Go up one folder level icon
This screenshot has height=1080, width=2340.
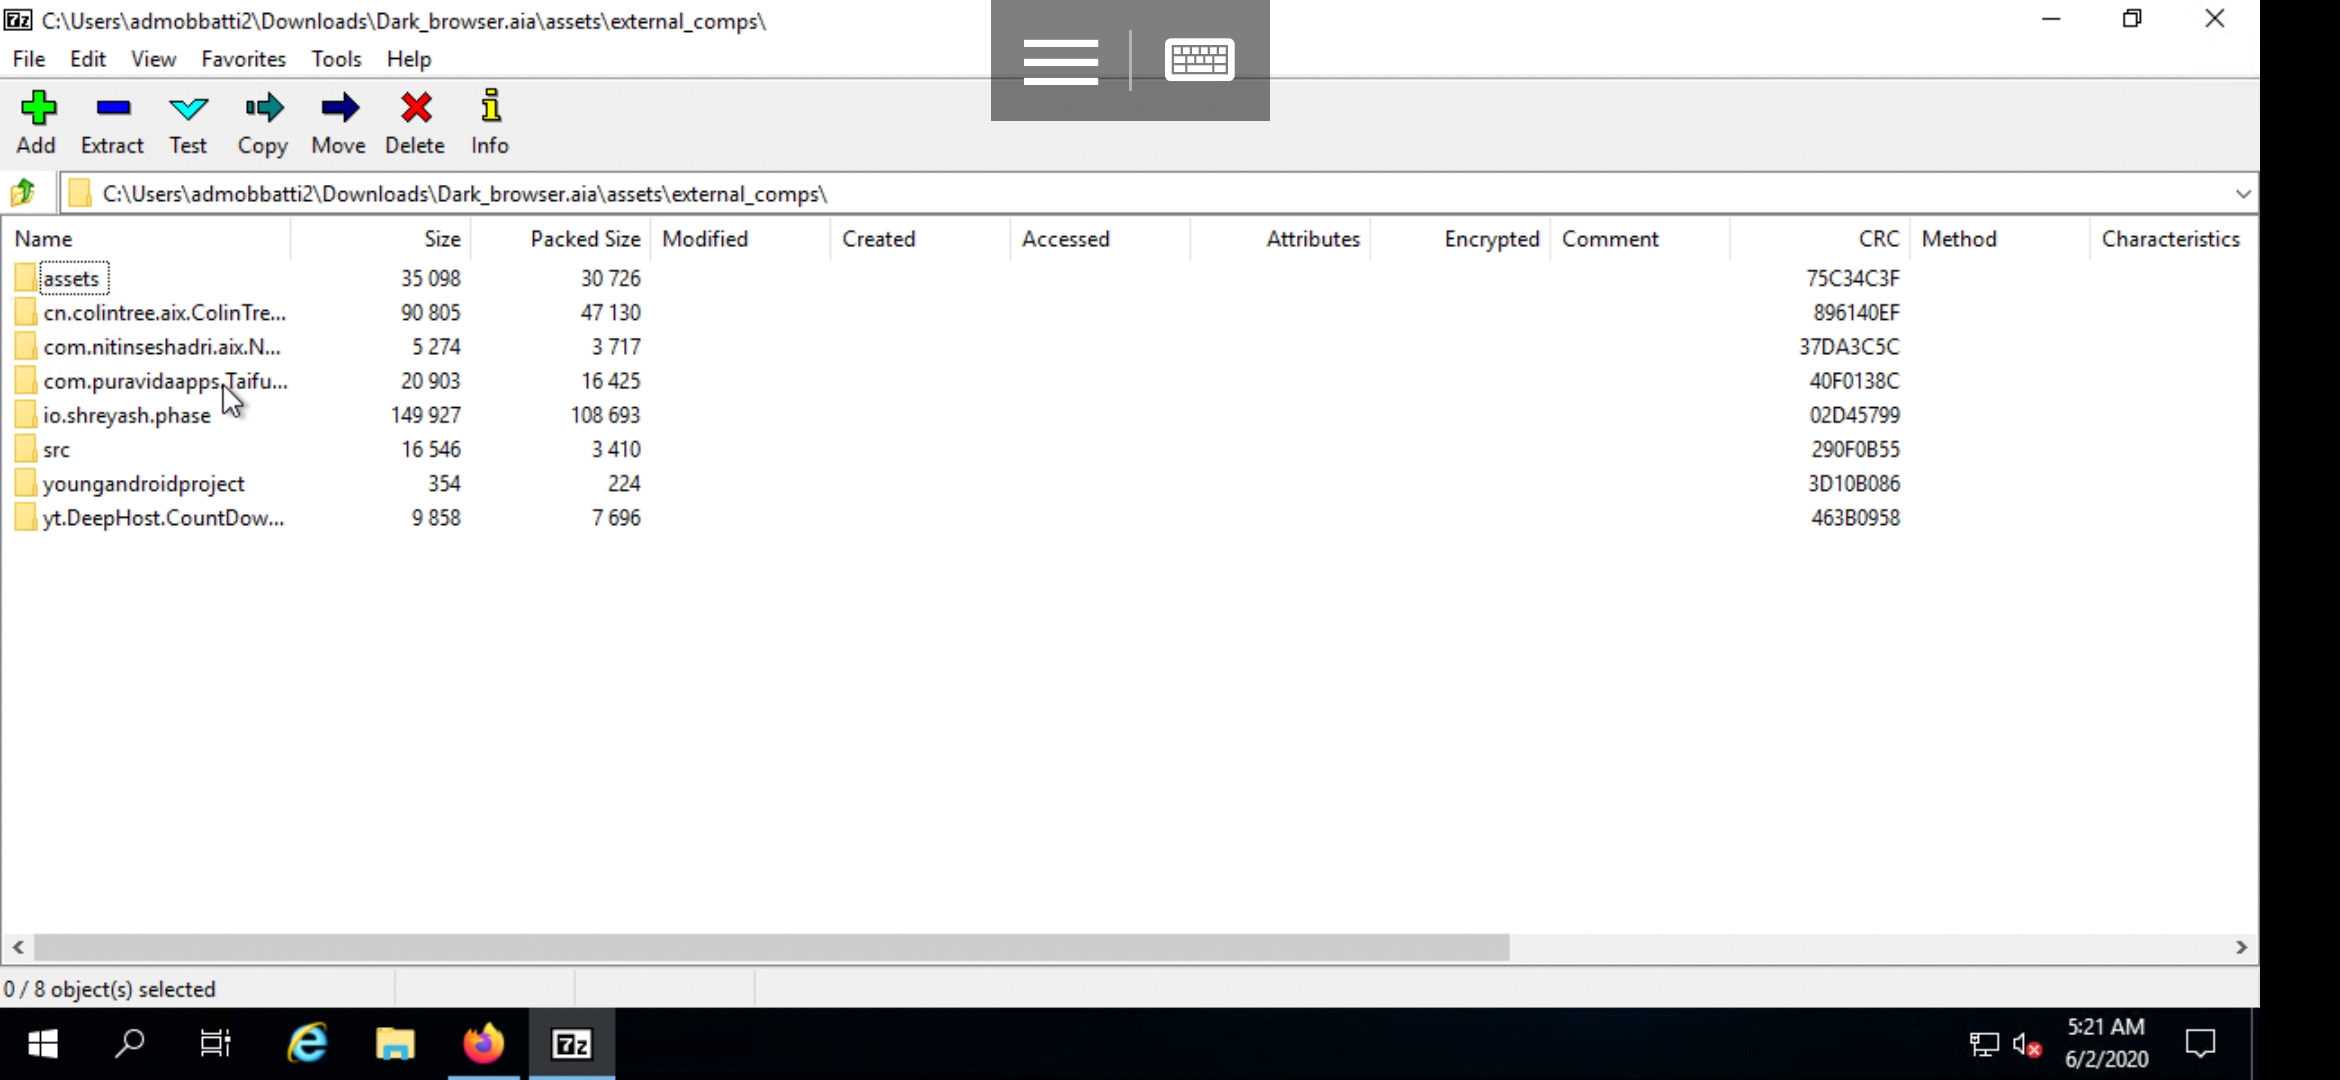pos(23,192)
